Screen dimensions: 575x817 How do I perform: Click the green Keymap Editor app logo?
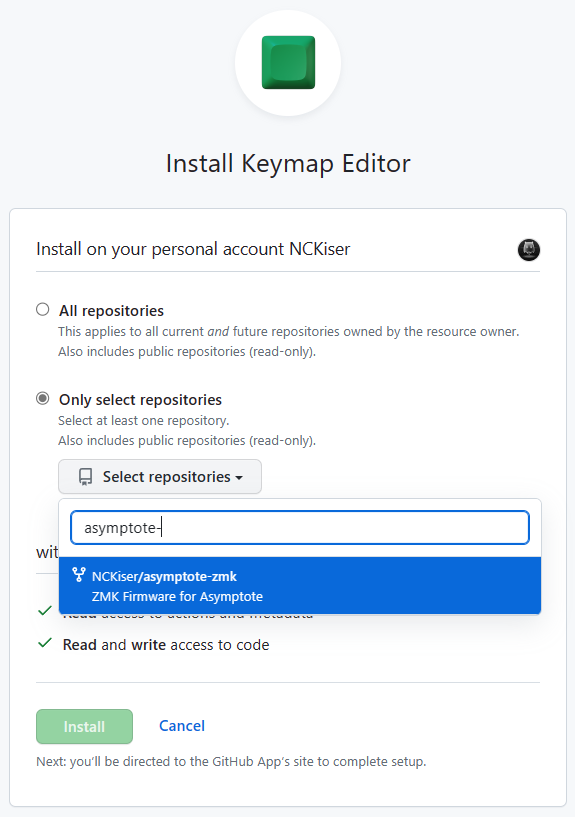[288, 63]
